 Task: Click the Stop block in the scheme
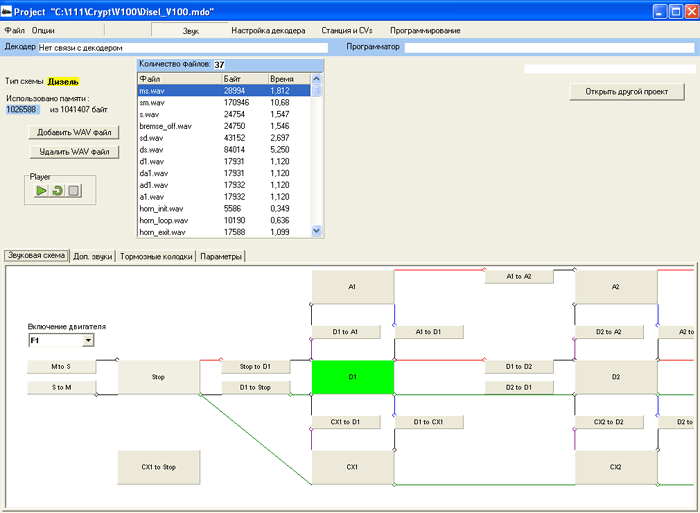(x=158, y=377)
